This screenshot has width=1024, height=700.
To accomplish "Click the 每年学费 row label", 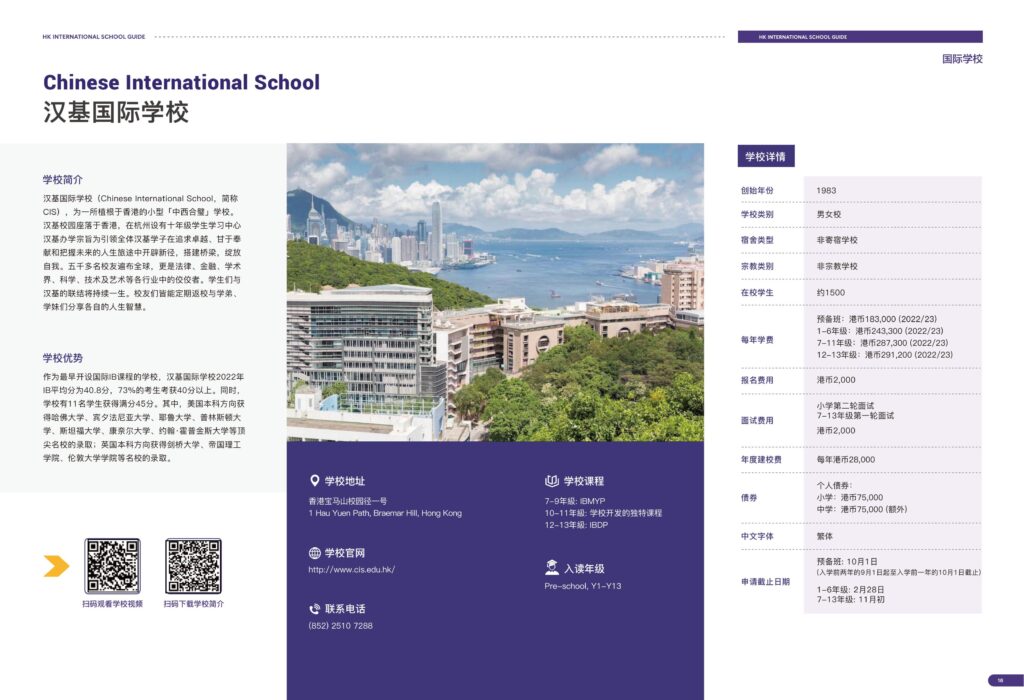I will click(757, 340).
